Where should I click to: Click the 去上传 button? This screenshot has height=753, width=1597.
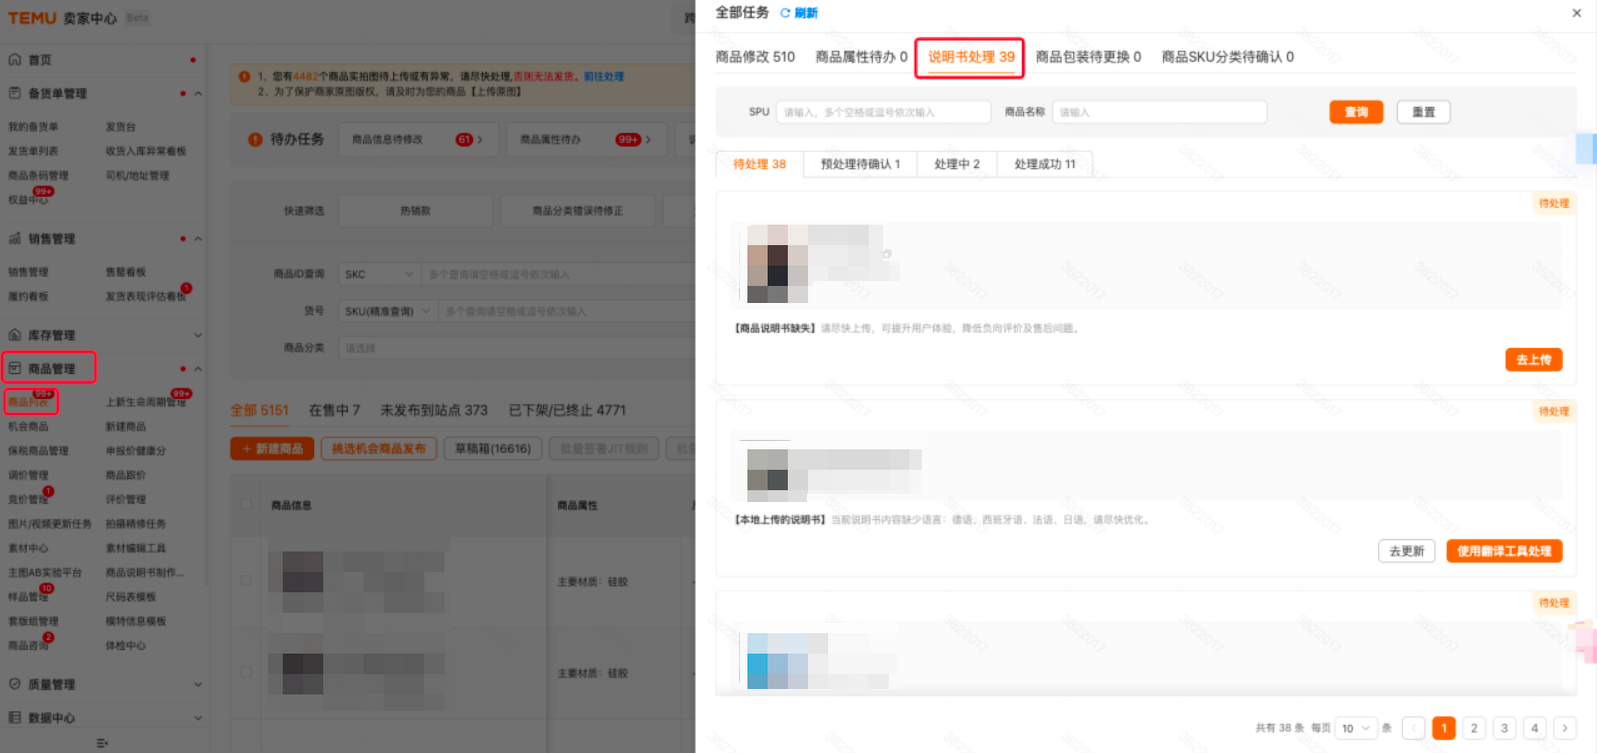[x=1533, y=360]
